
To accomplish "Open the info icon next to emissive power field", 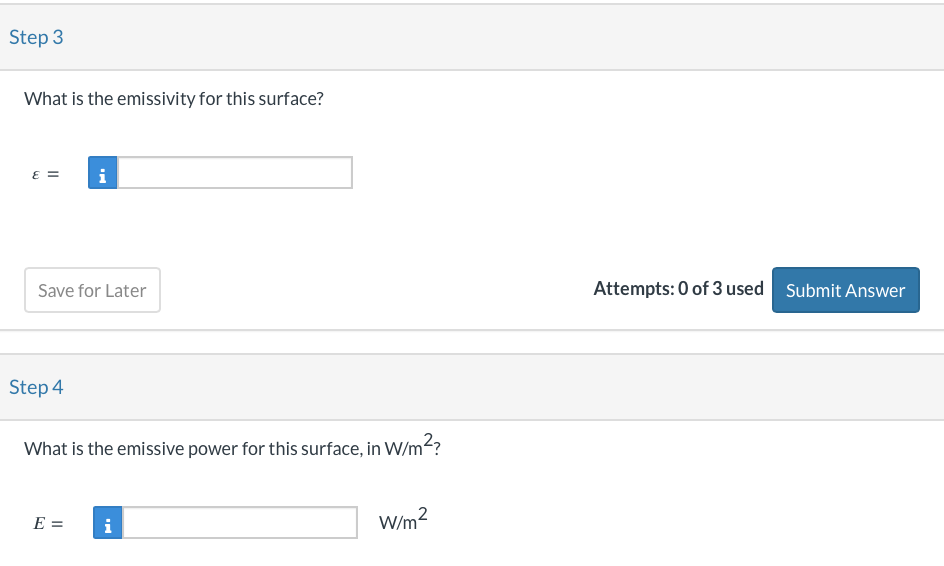I will 108,523.
